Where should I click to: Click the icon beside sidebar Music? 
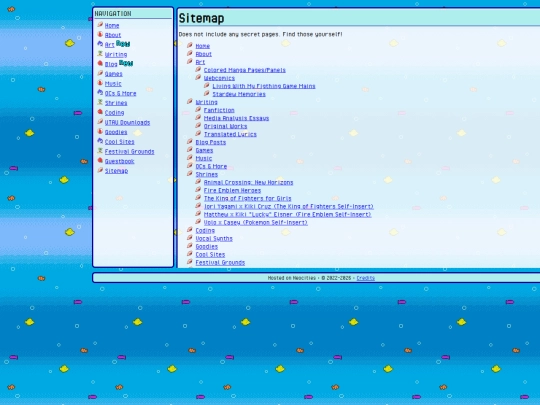(100, 83)
